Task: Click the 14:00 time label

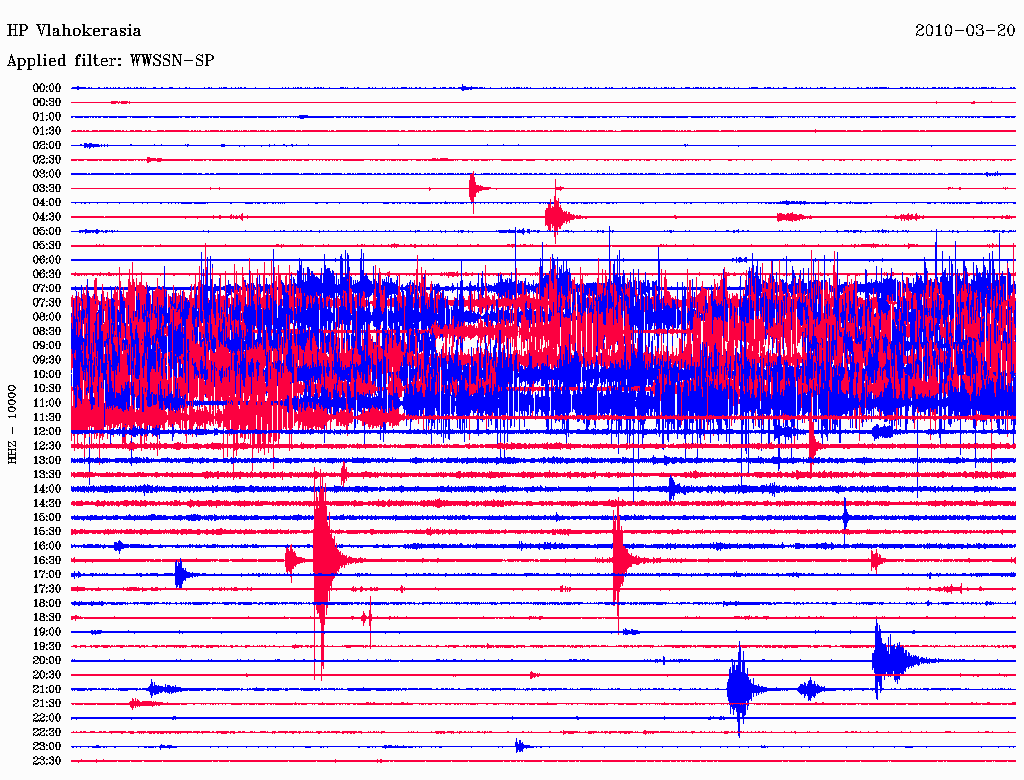Action: pyautogui.click(x=47, y=489)
